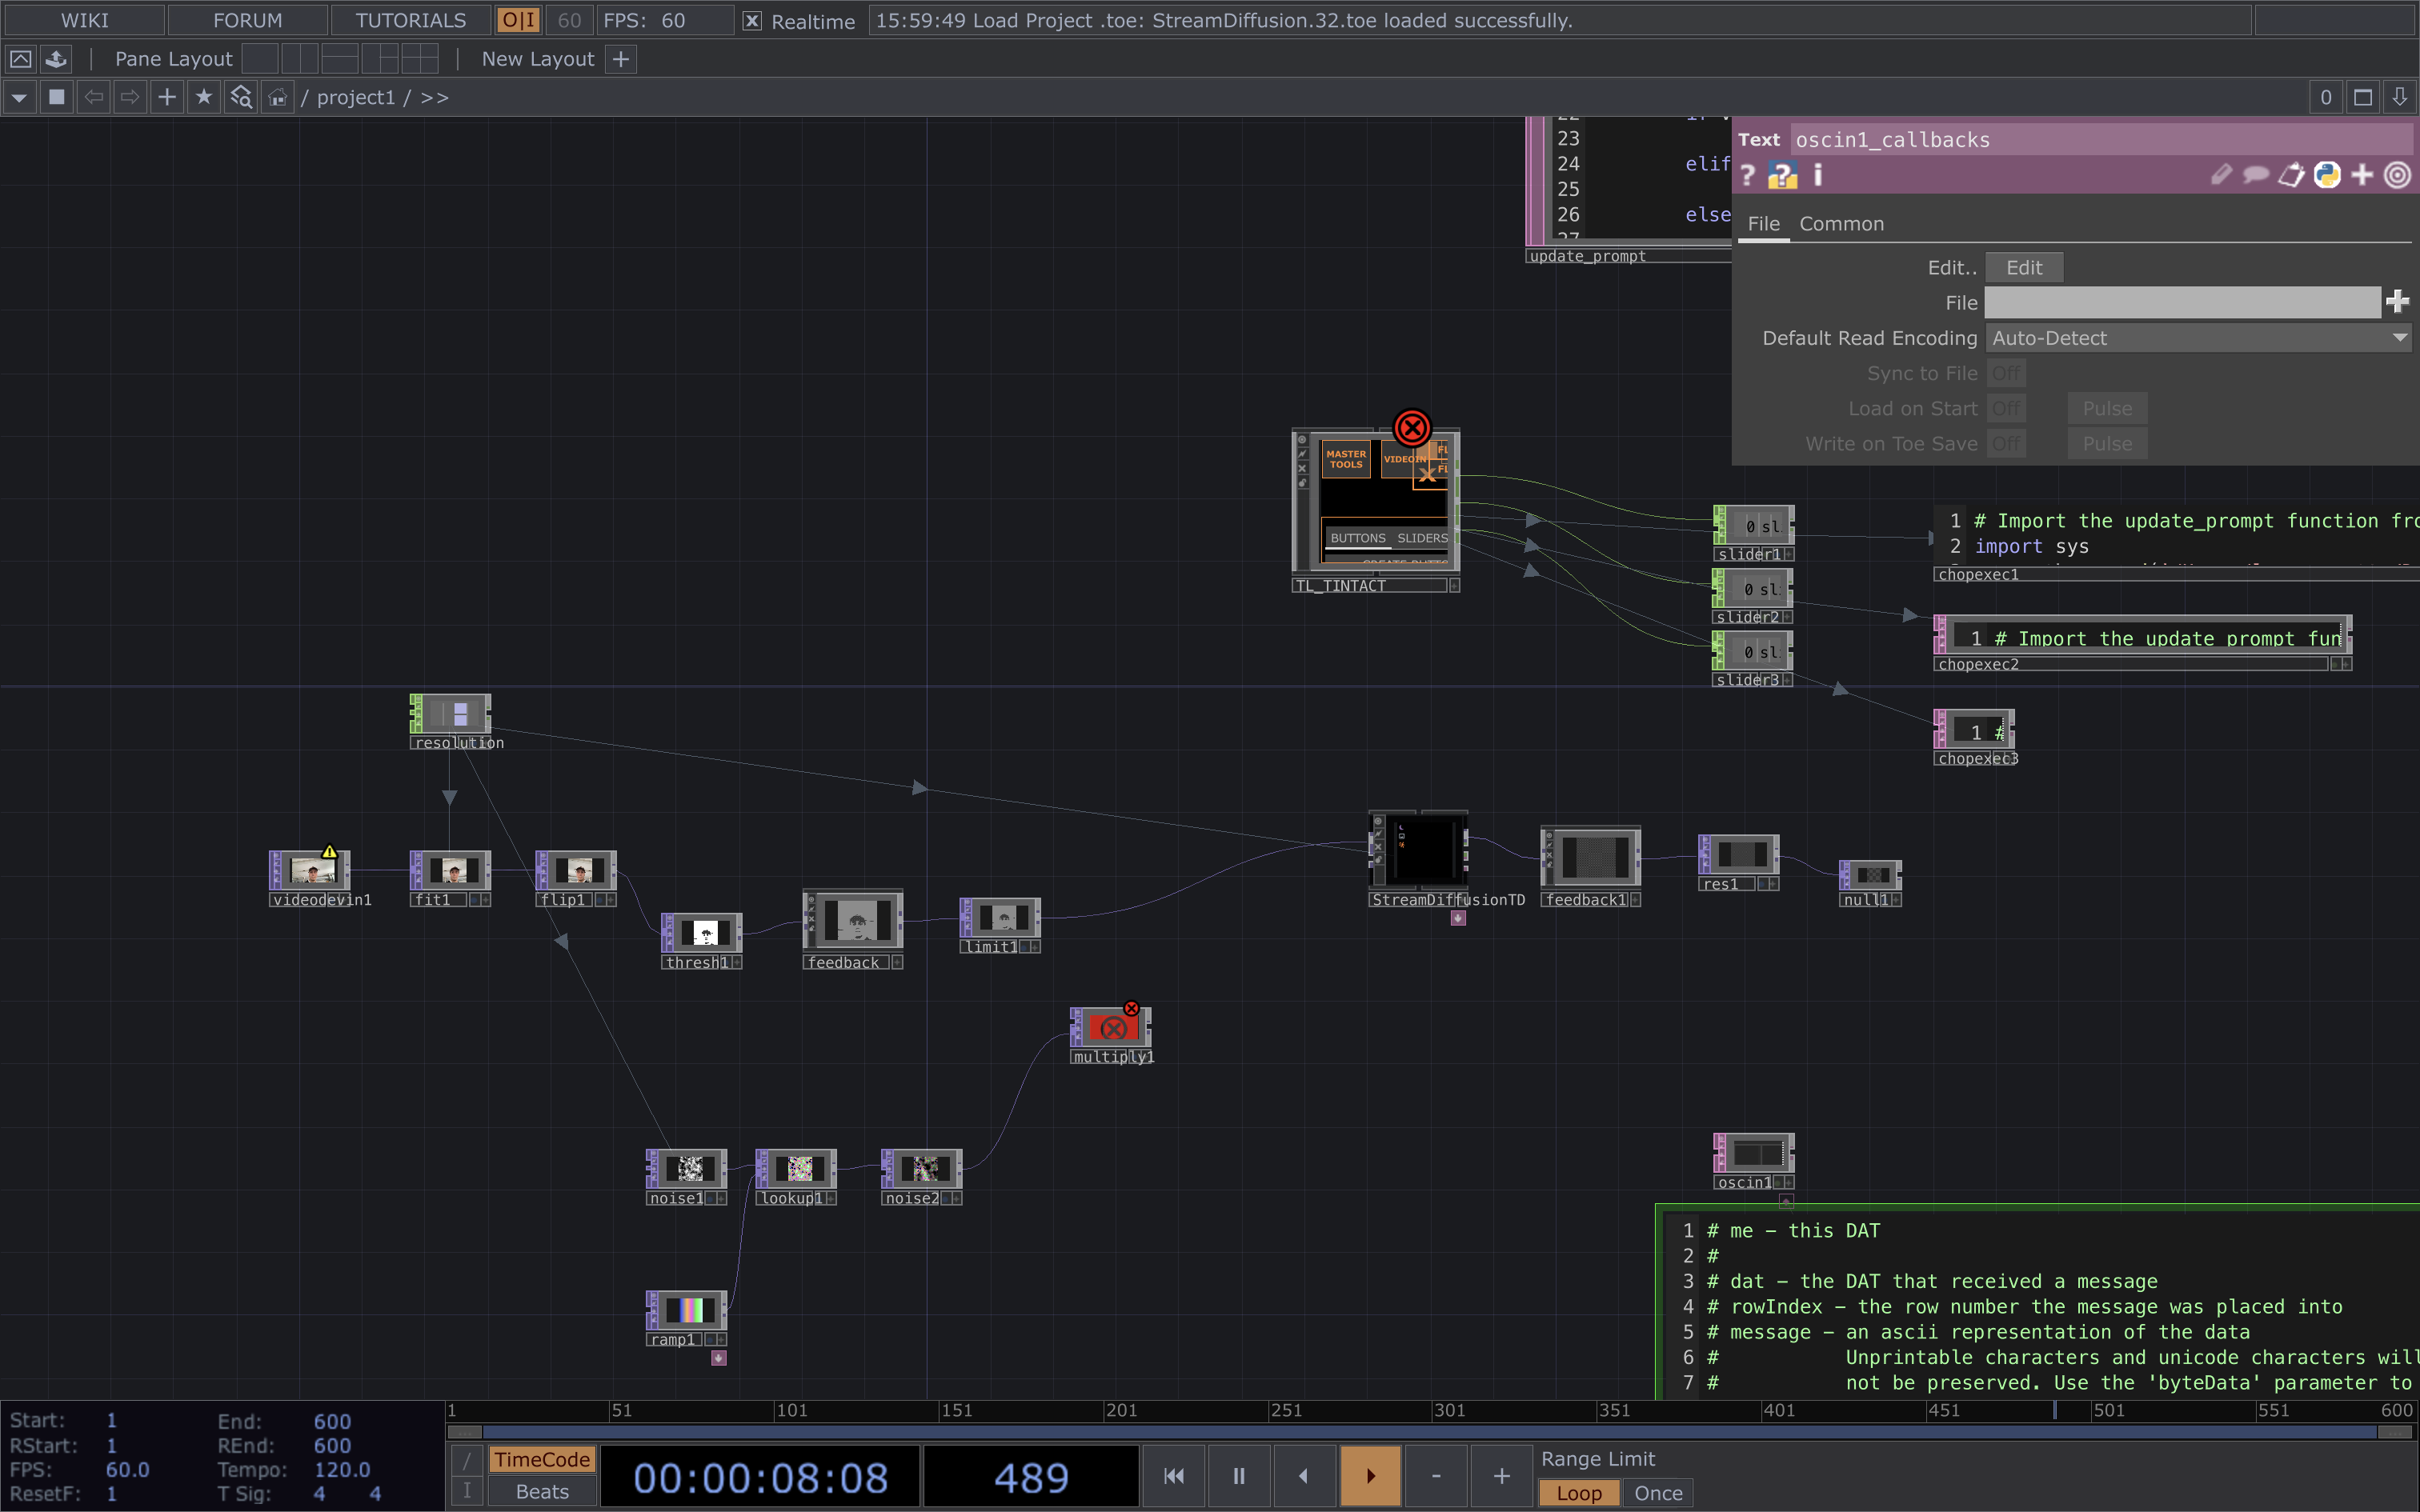Screen dimensions: 2420x1512
Task: Open the pane type dropdown arrow
Action: coord(19,97)
